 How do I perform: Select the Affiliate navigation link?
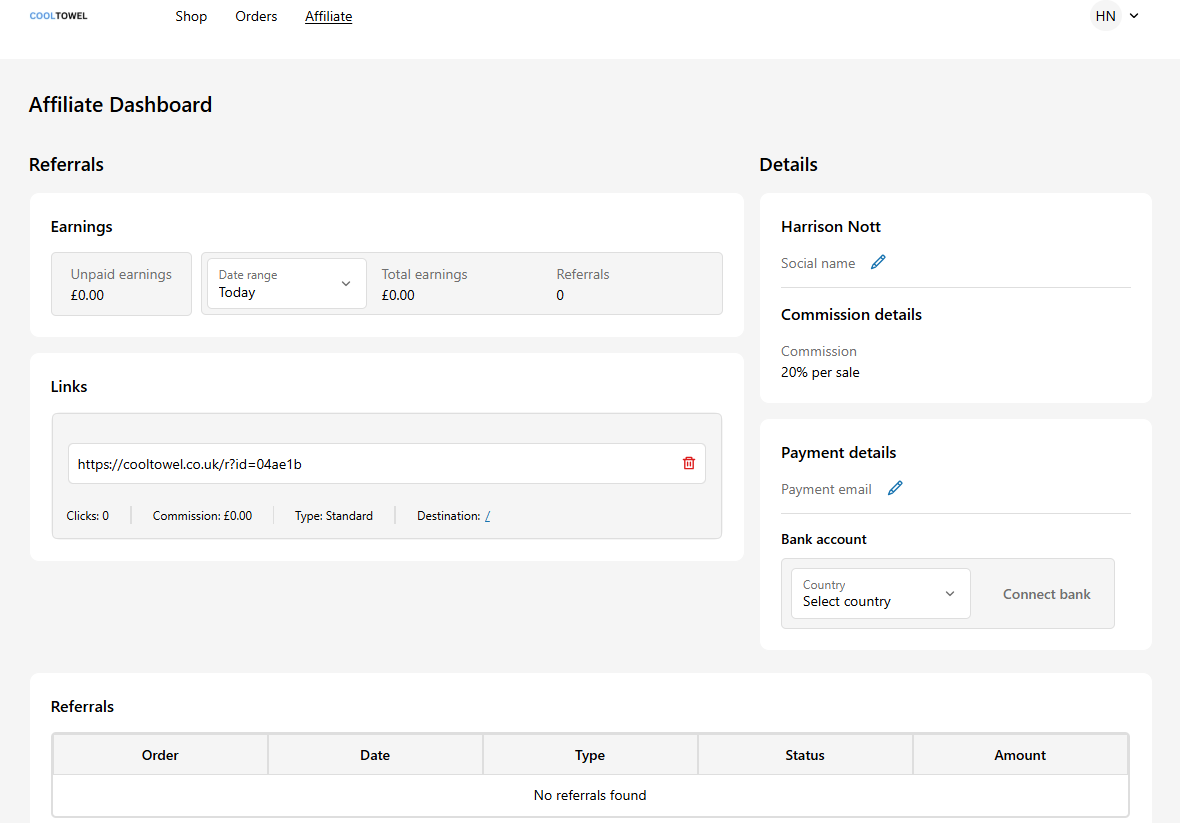pyautogui.click(x=328, y=16)
